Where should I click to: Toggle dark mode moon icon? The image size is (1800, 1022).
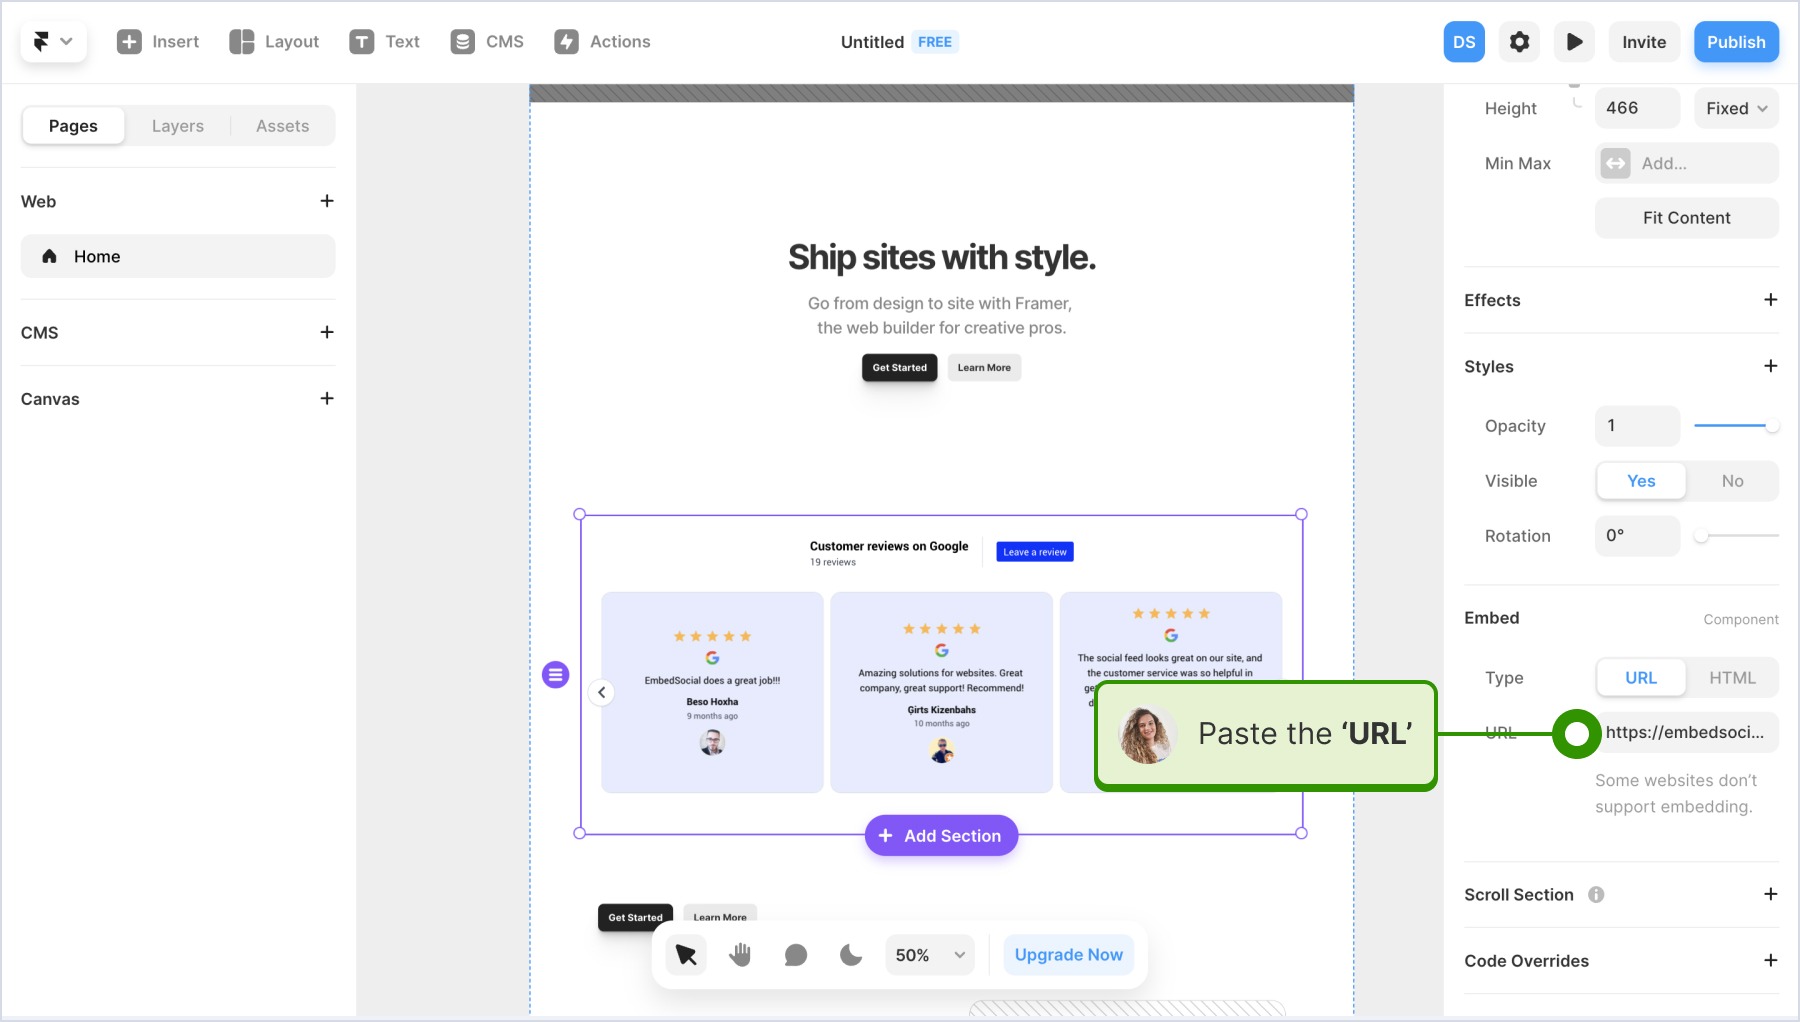pos(851,955)
